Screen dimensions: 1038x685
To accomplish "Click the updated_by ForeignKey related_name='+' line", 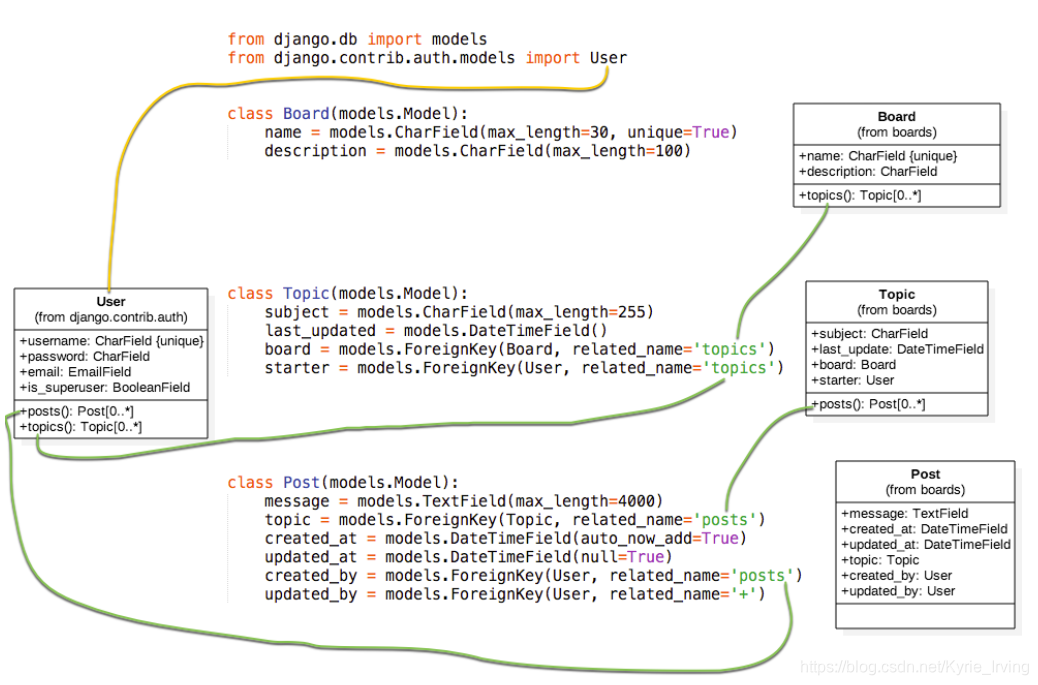I will pyautogui.click(x=514, y=594).
